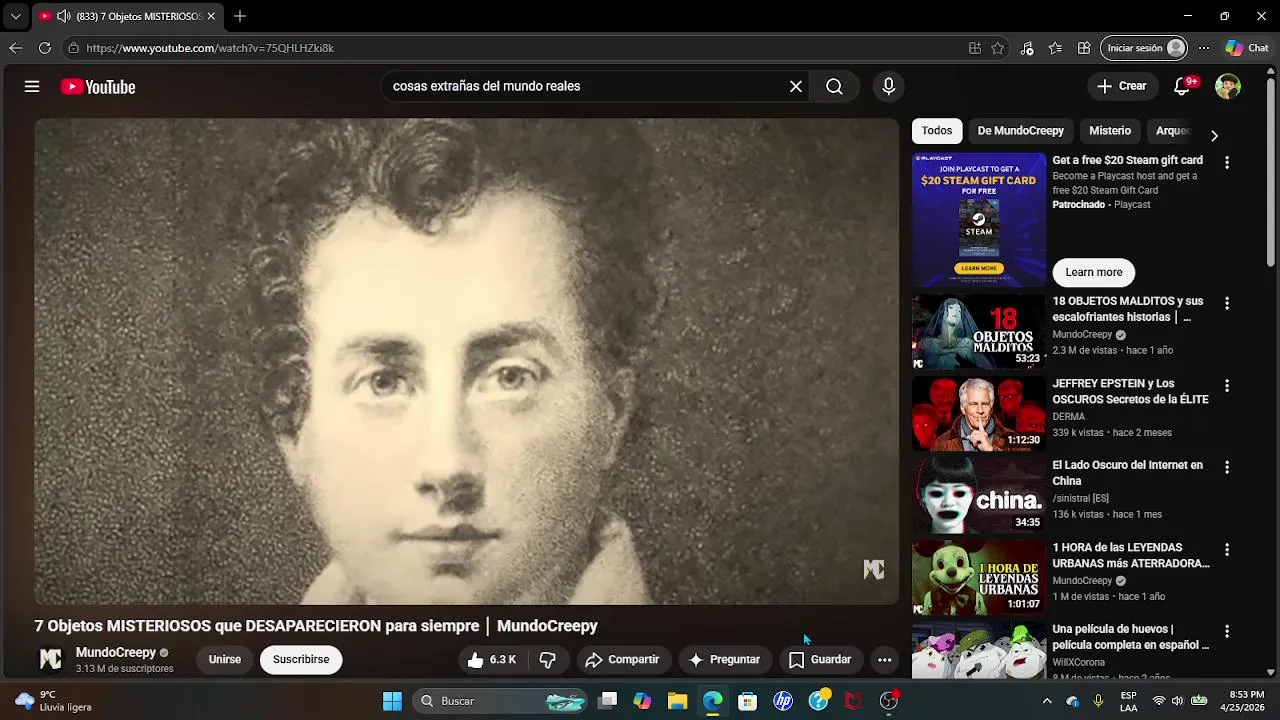Open Windows Start menu
Screen dimensions: 1280x720
(392, 701)
